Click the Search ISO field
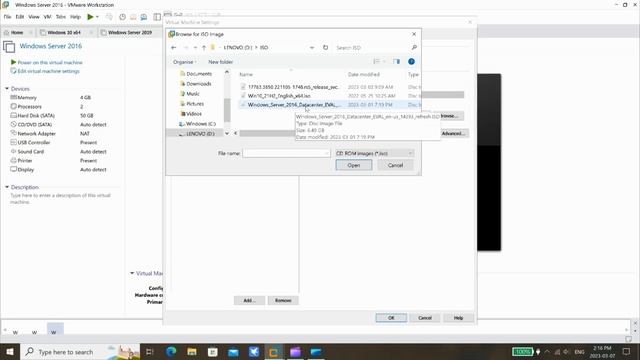Screen dimensions: 640x360 371,48
